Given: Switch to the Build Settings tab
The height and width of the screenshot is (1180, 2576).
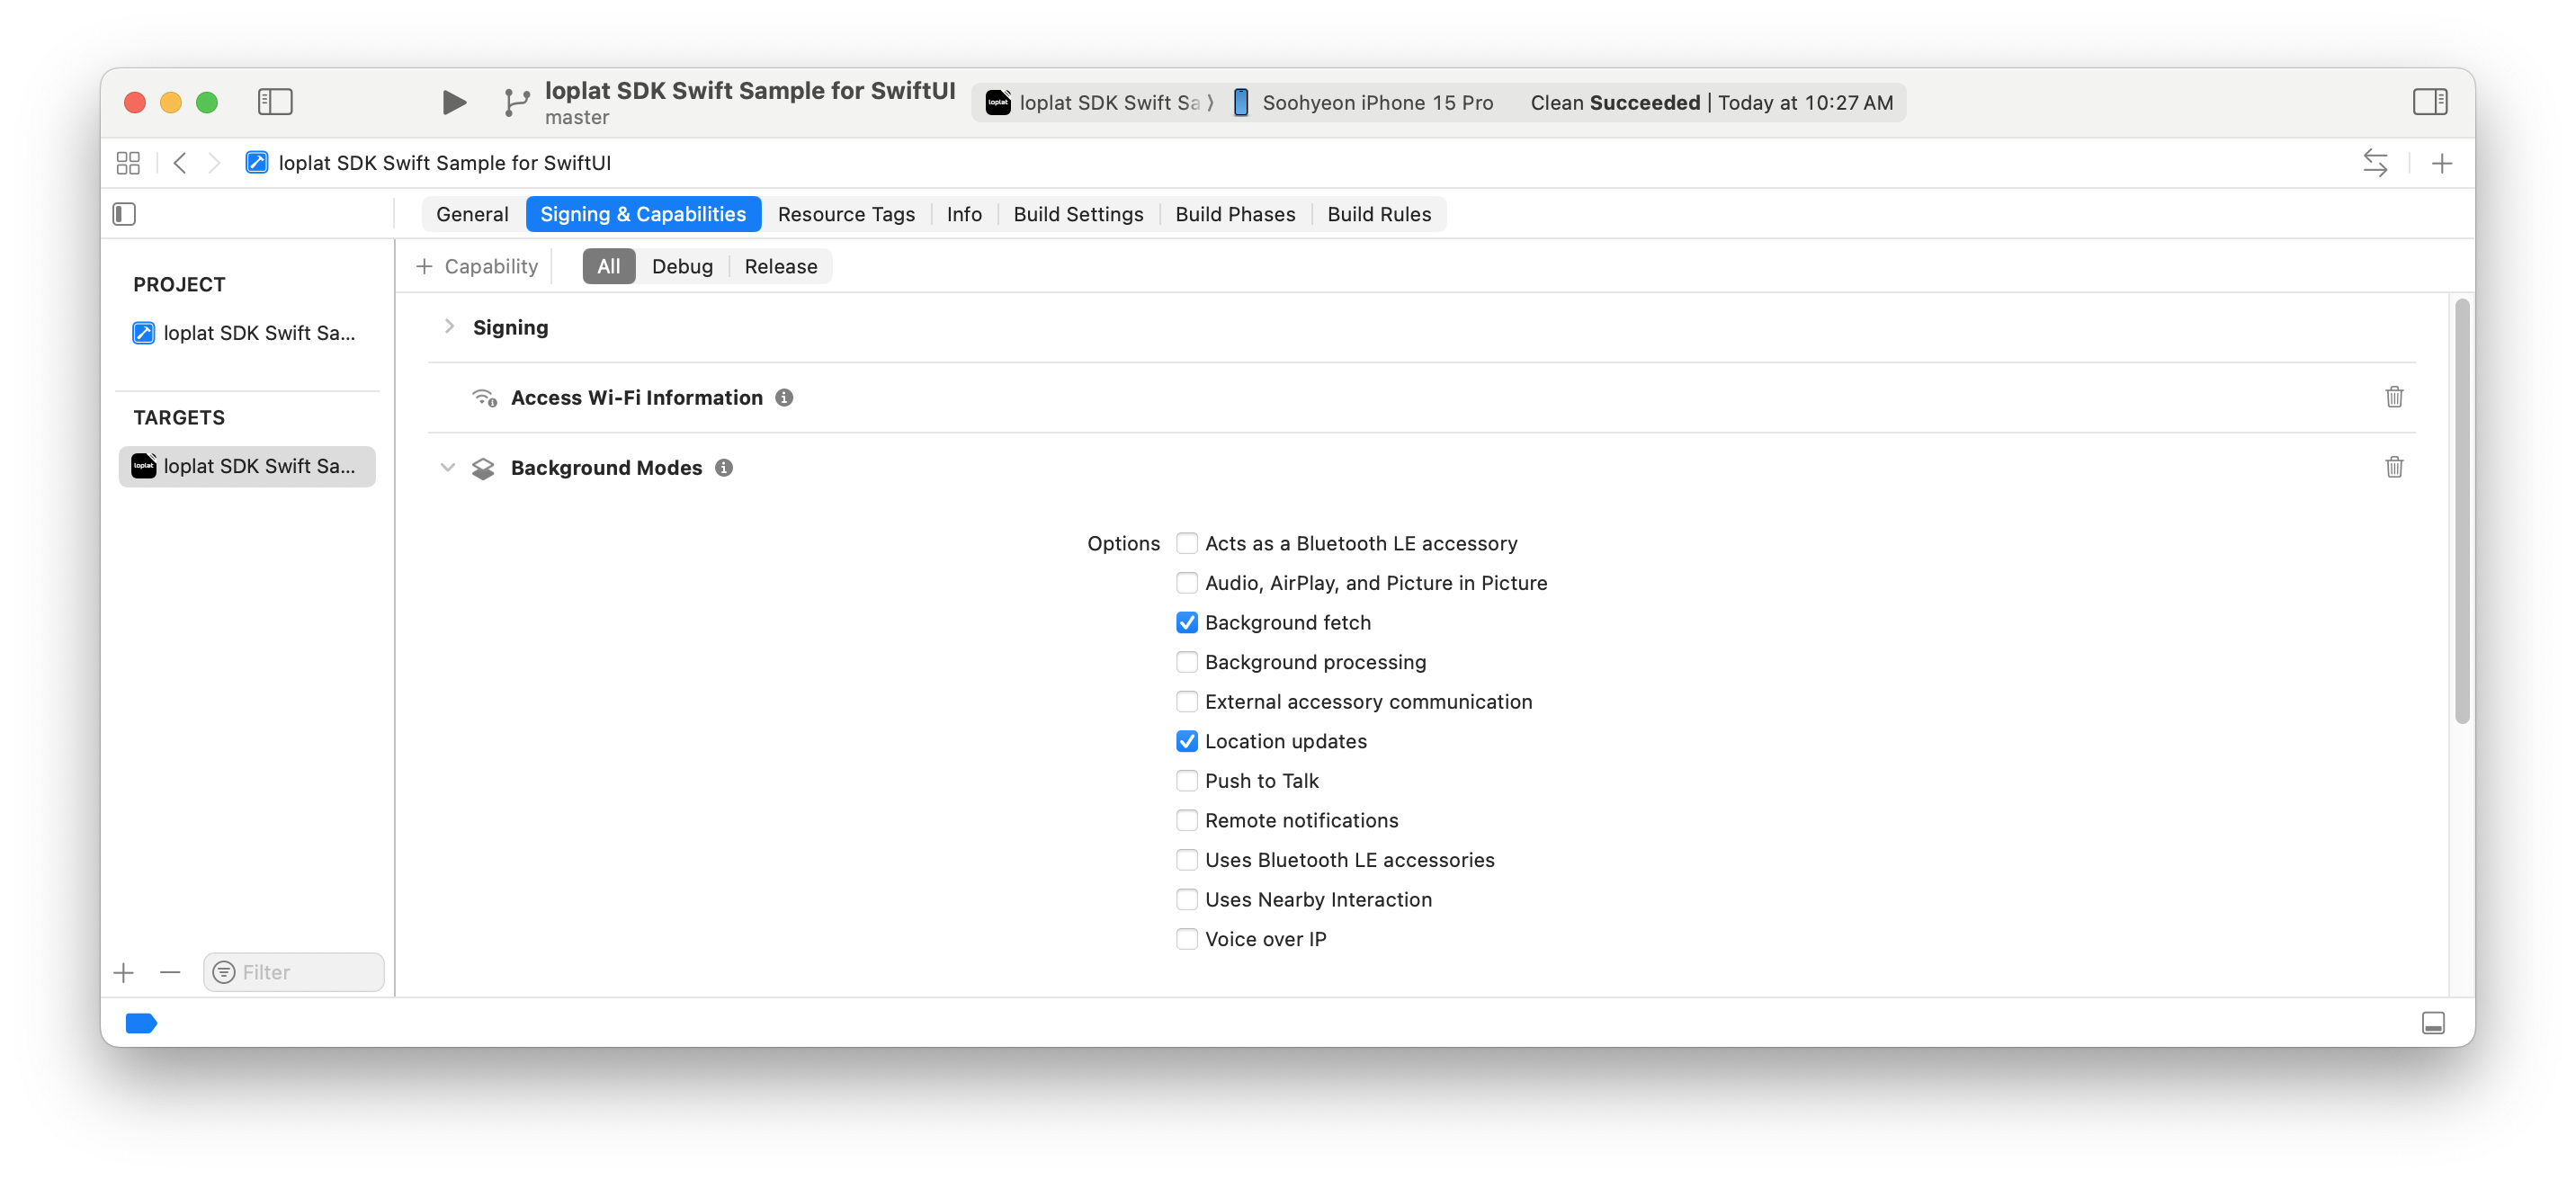Looking at the screenshot, I should (x=1078, y=214).
